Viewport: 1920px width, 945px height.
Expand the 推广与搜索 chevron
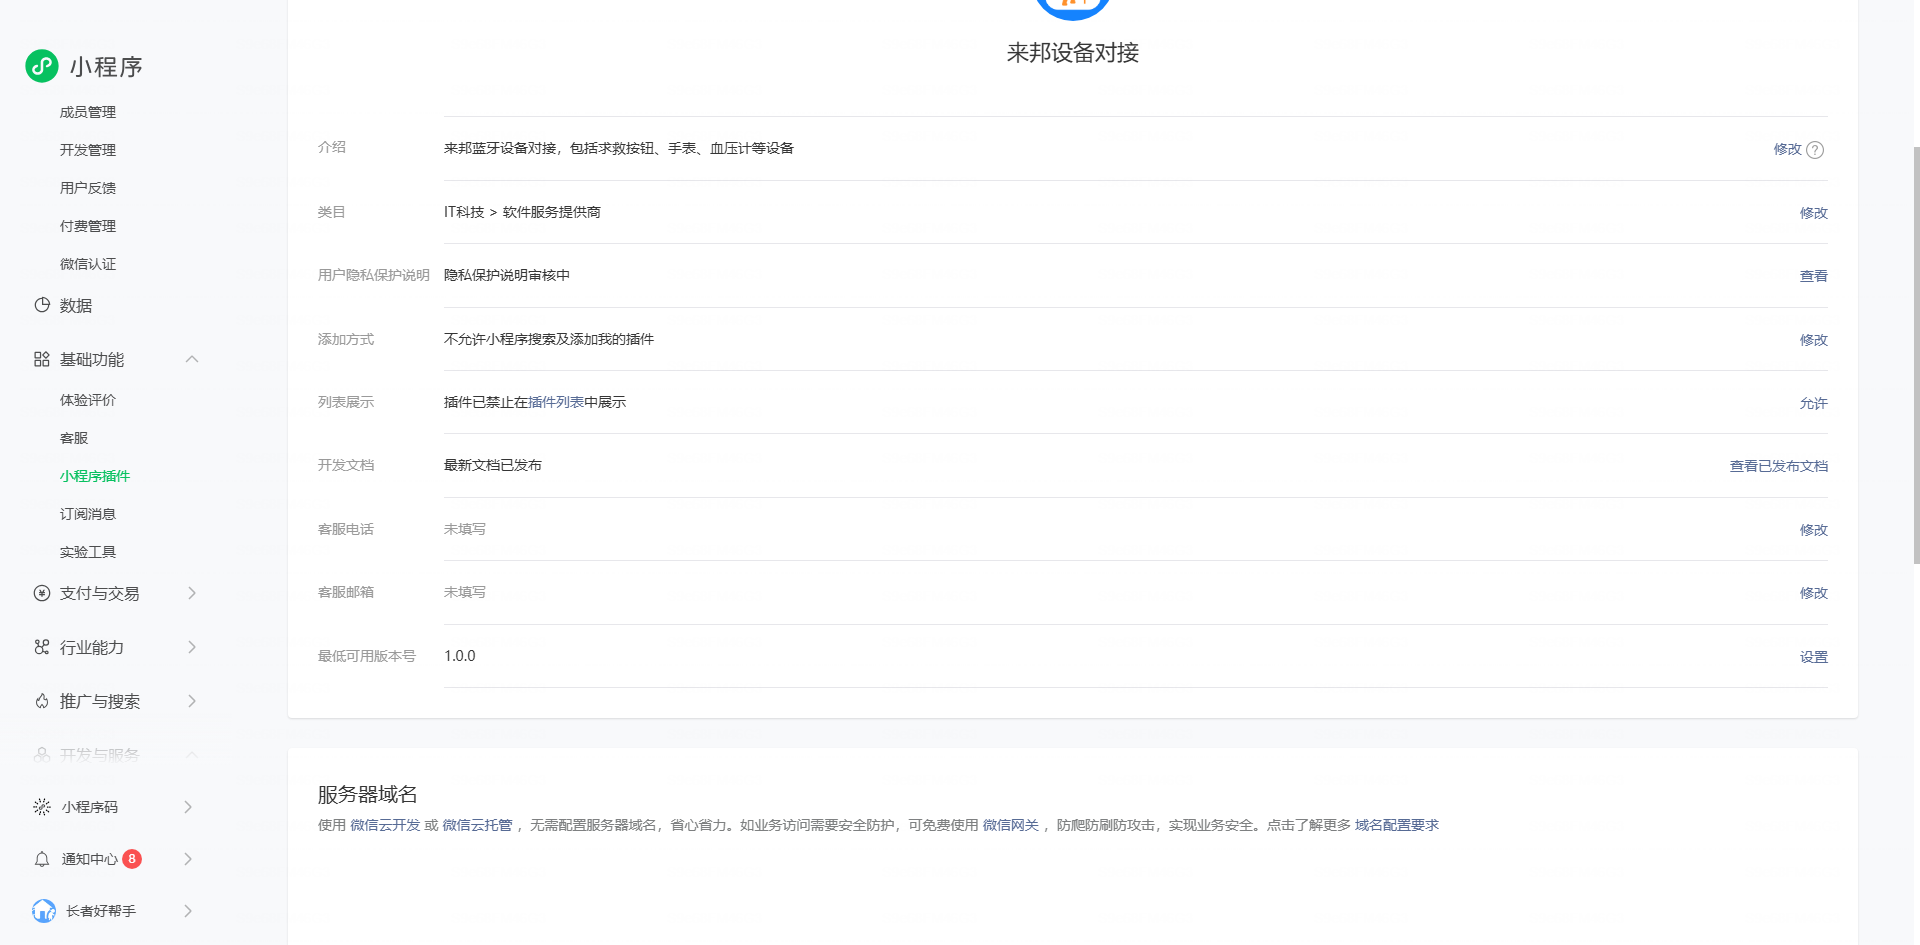(x=192, y=701)
